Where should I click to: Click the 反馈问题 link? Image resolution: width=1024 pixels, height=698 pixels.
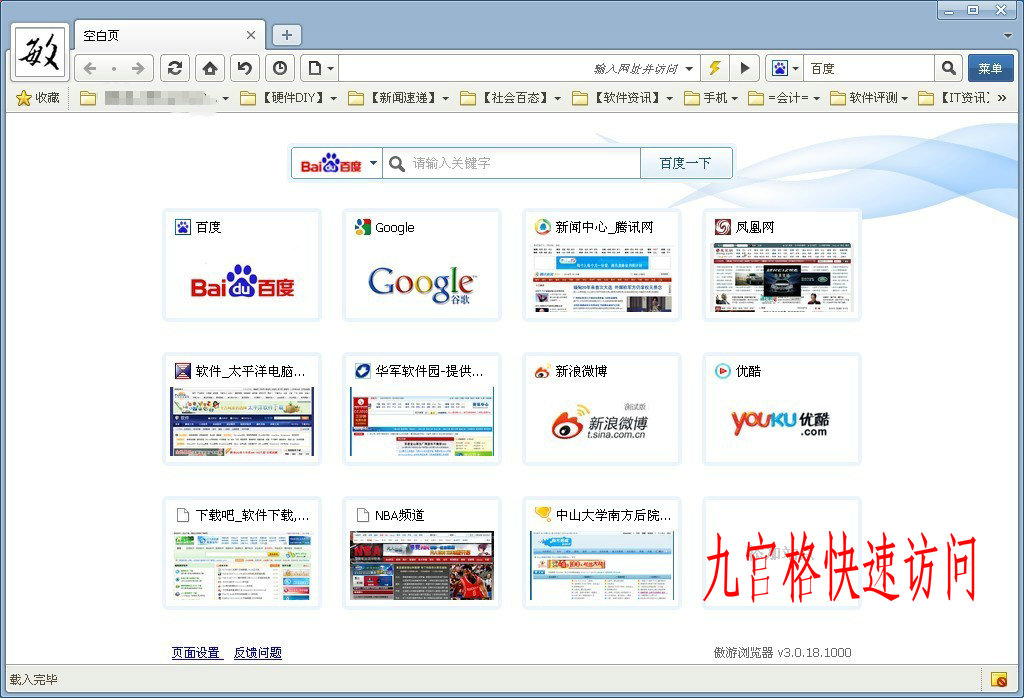pyautogui.click(x=258, y=652)
